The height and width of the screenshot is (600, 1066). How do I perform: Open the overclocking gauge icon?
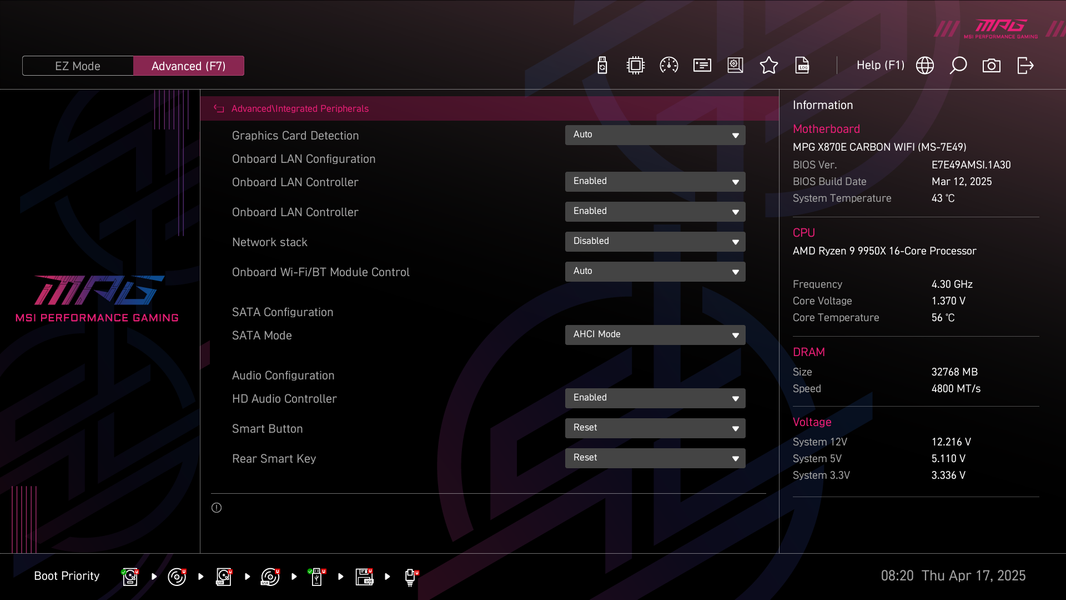pyautogui.click(x=668, y=65)
